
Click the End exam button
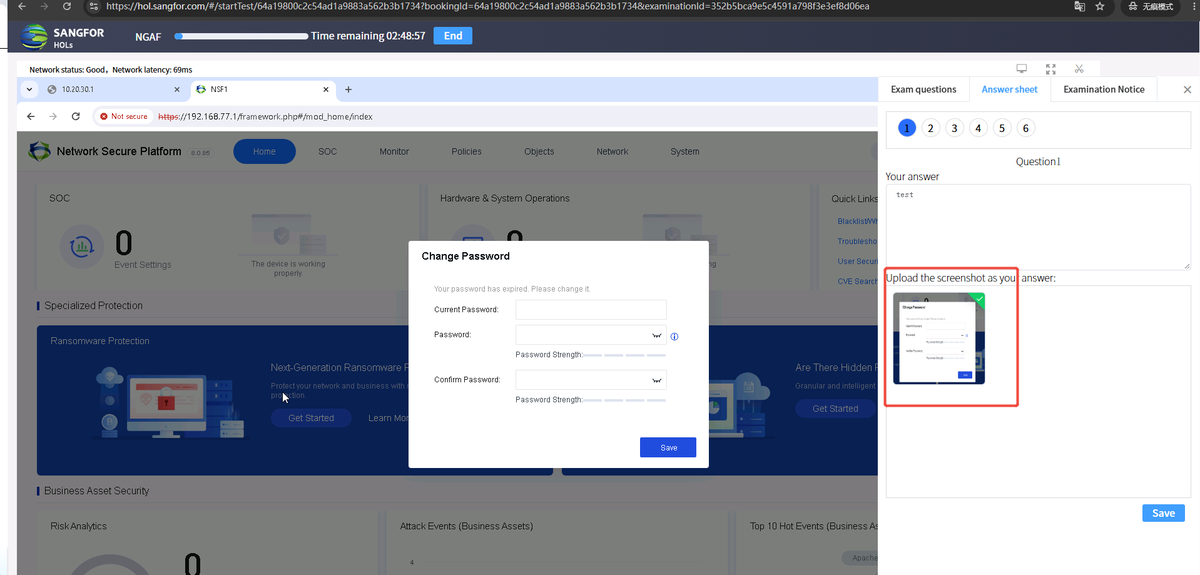point(453,35)
